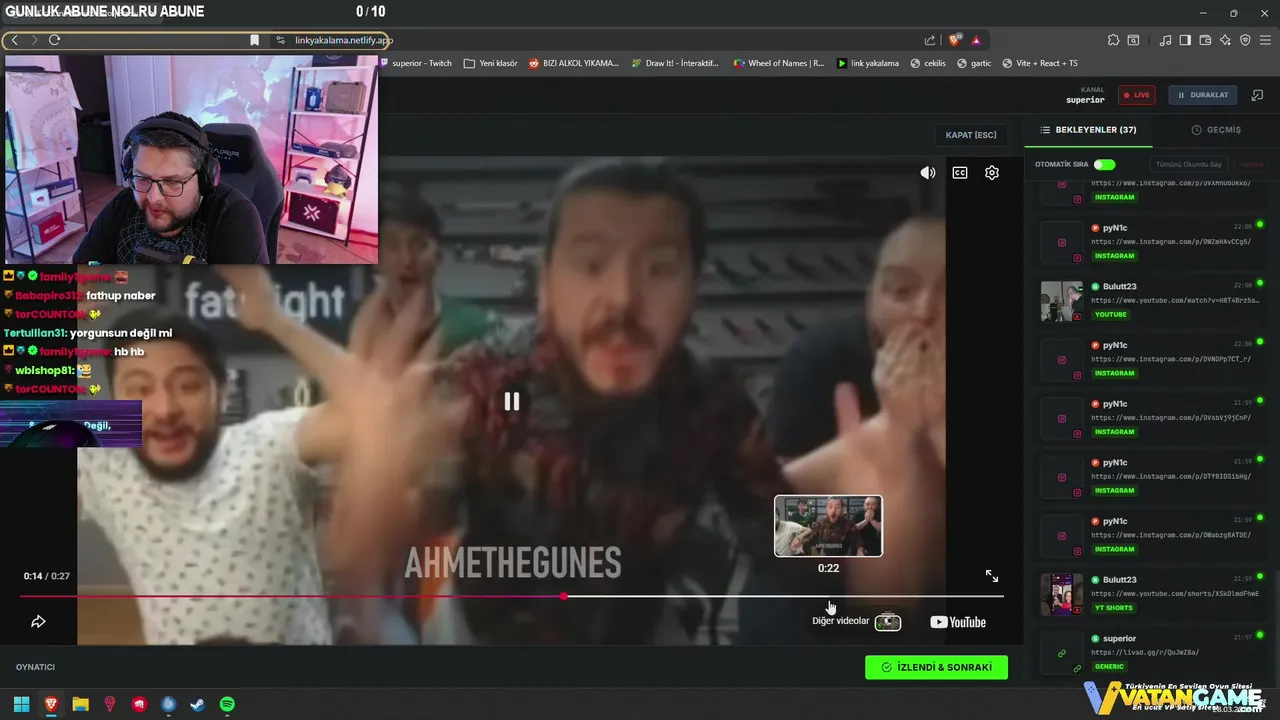Open the 'Draw It! - İnteraktif' bookmark
1280x720 pixels.
coord(674,63)
